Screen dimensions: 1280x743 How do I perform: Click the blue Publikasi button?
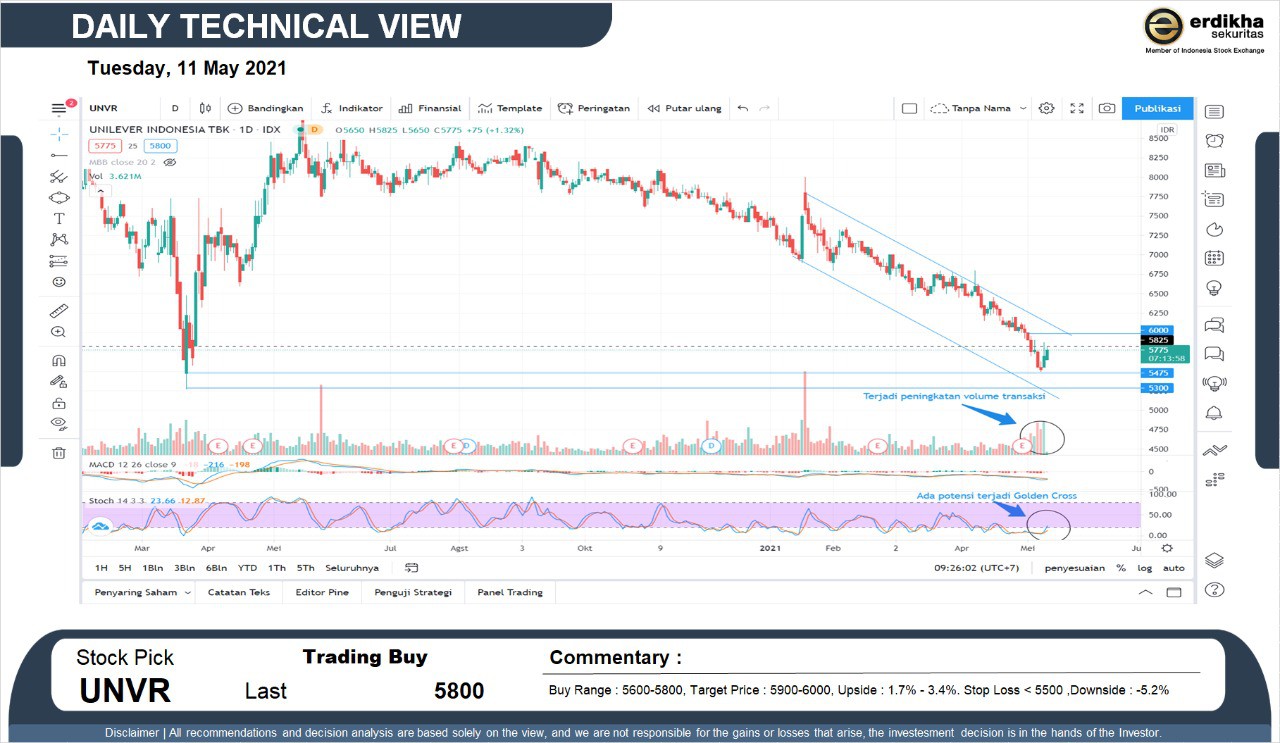1157,108
